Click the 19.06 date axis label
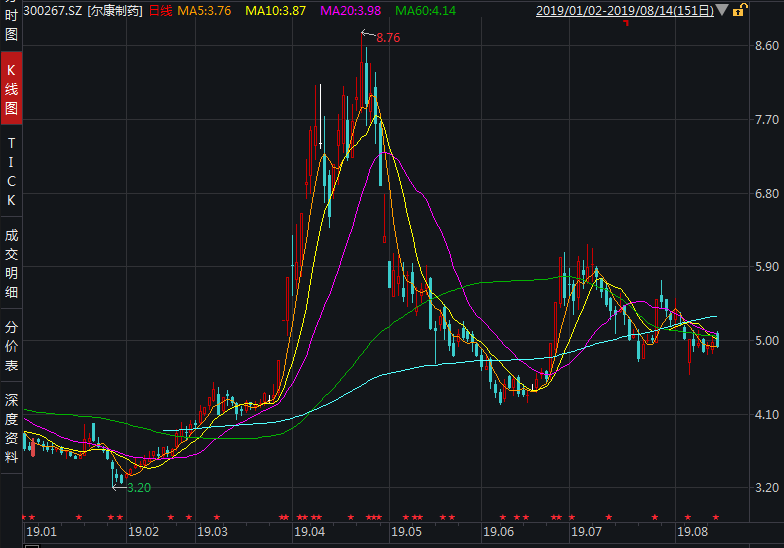784x548 pixels. pyautogui.click(x=498, y=532)
